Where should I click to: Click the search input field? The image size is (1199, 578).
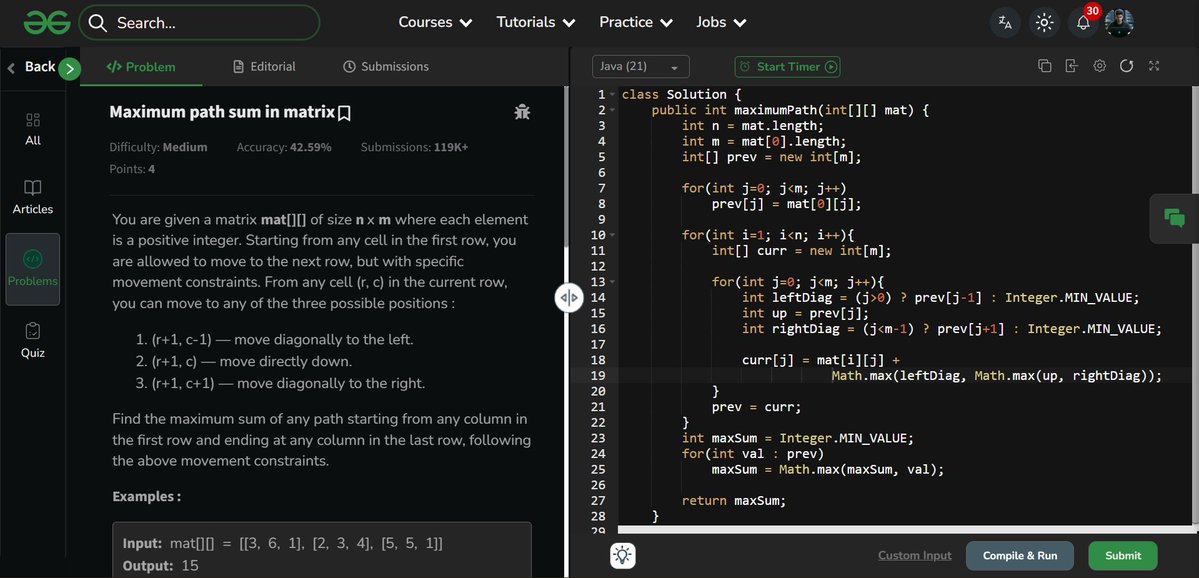pyautogui.click(x=200, y=21)
